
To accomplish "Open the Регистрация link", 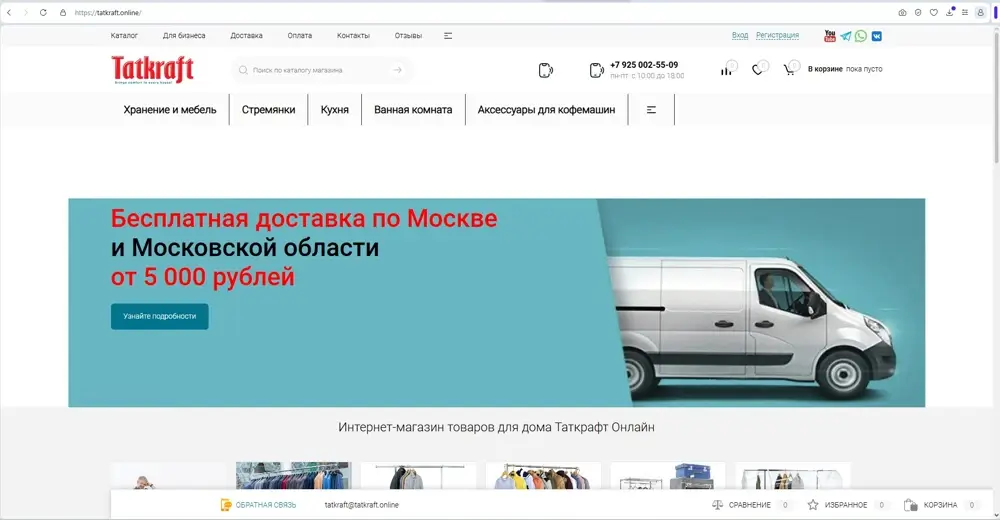I will pos(777,36).
